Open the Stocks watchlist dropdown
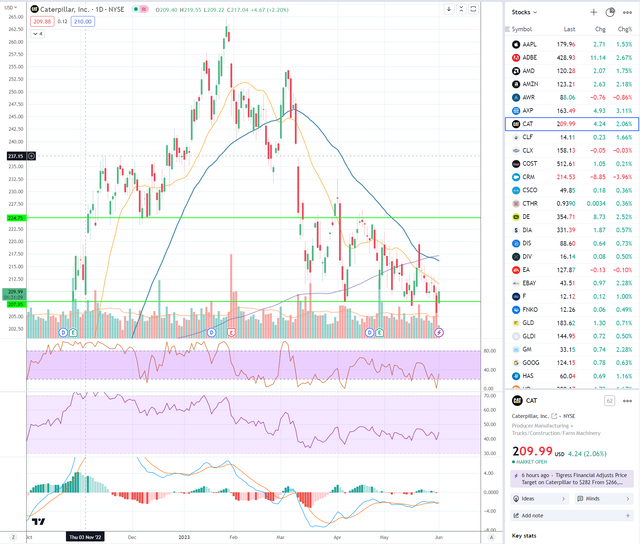 pos(524,12)
